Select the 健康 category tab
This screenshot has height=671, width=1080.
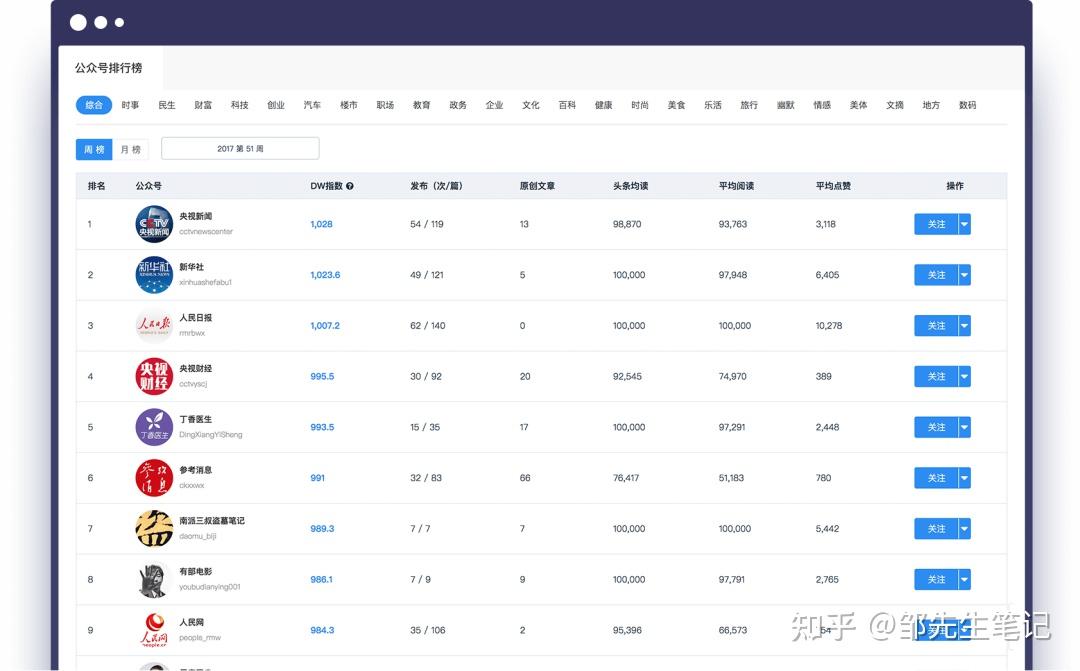pyautogui.click(x=604, y=105)
